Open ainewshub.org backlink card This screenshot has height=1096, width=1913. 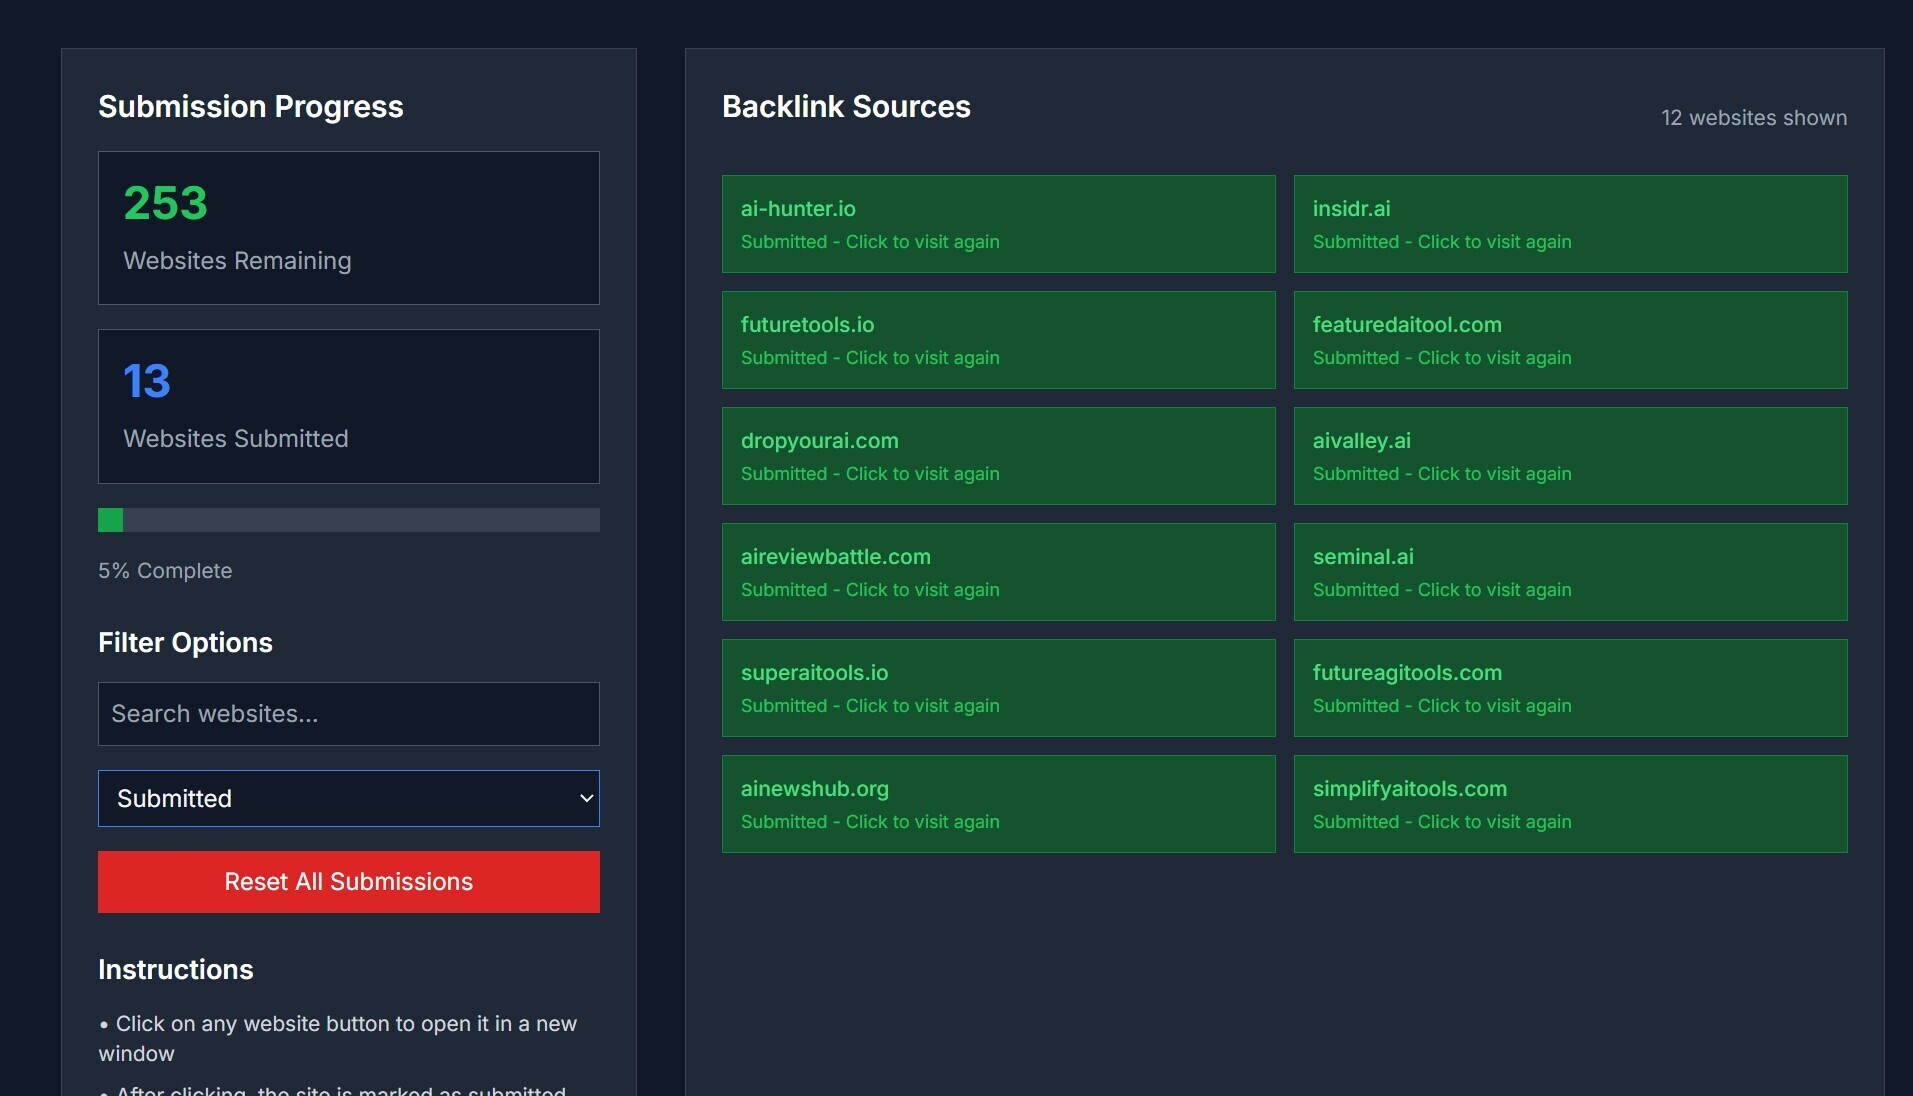coord(998,804)
